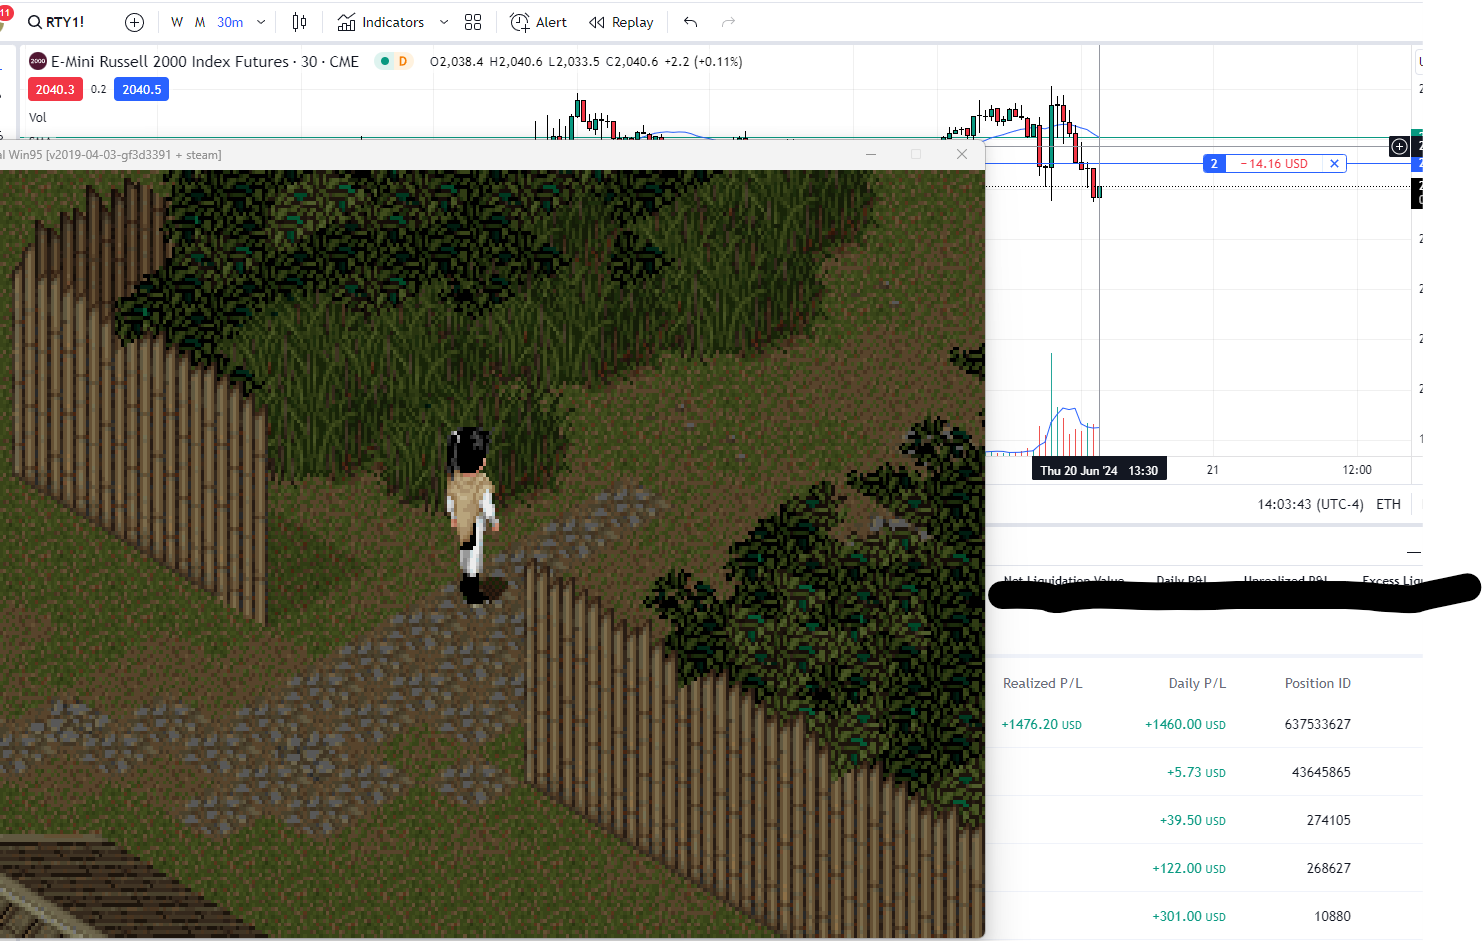Click the Realized P/L column header
Screen dimensions: 1482x941
1042,683
